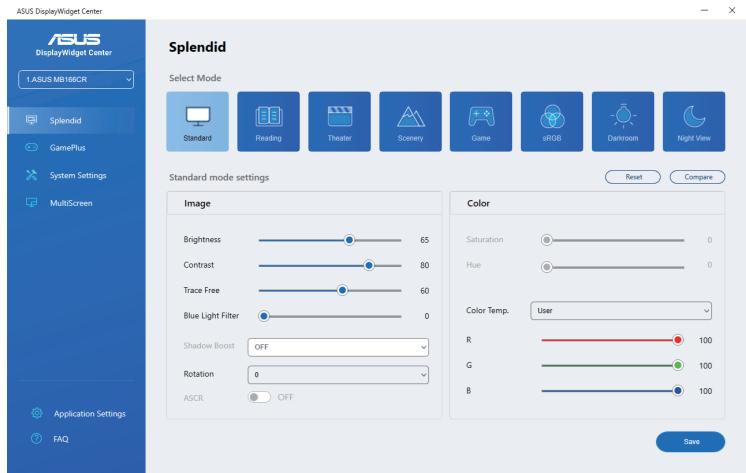Screen dimensions: 746x473
Task: Select the Standard mode tile
Action: click(x=197, y=121)
